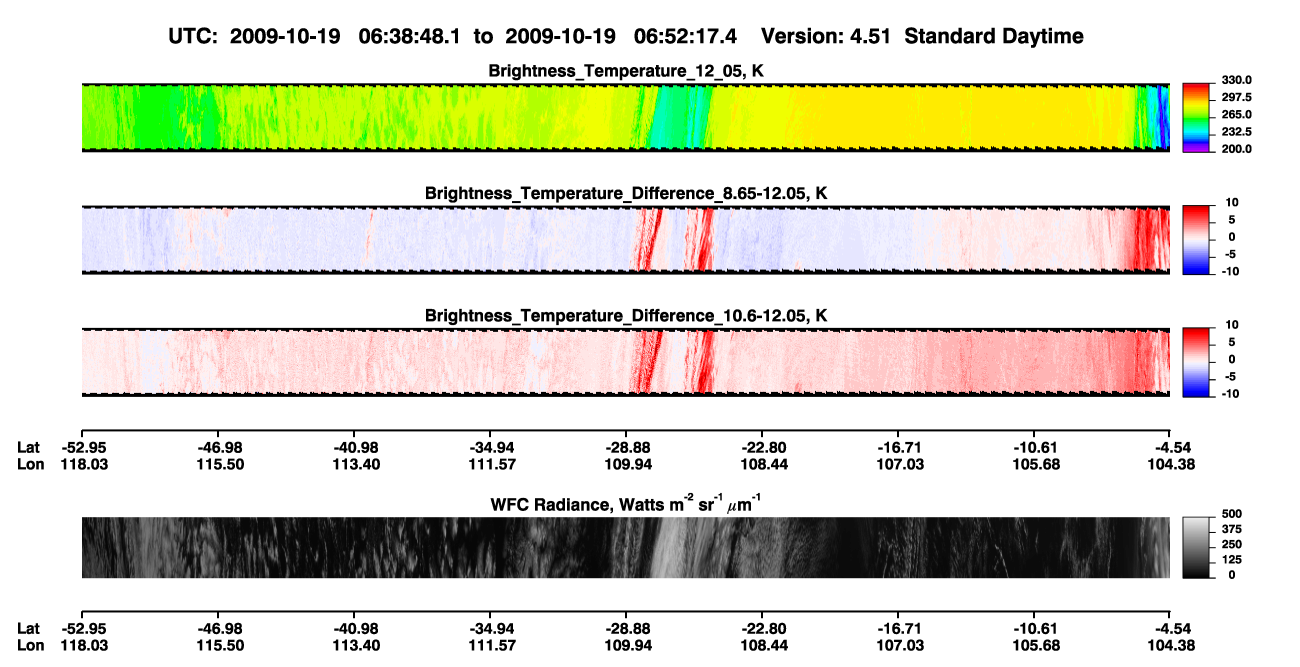Click the bottom axis Lon row label
Viewport: 1300px width, 667px height.
pos(30,645)
